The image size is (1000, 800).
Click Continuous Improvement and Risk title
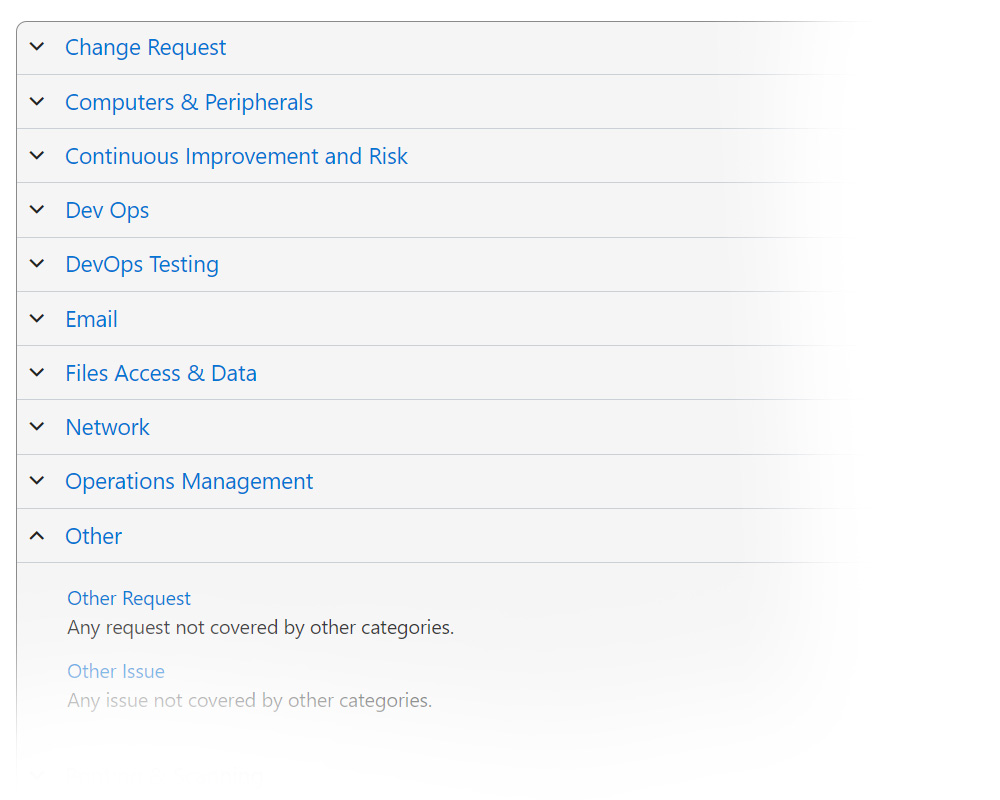point(236,156)
